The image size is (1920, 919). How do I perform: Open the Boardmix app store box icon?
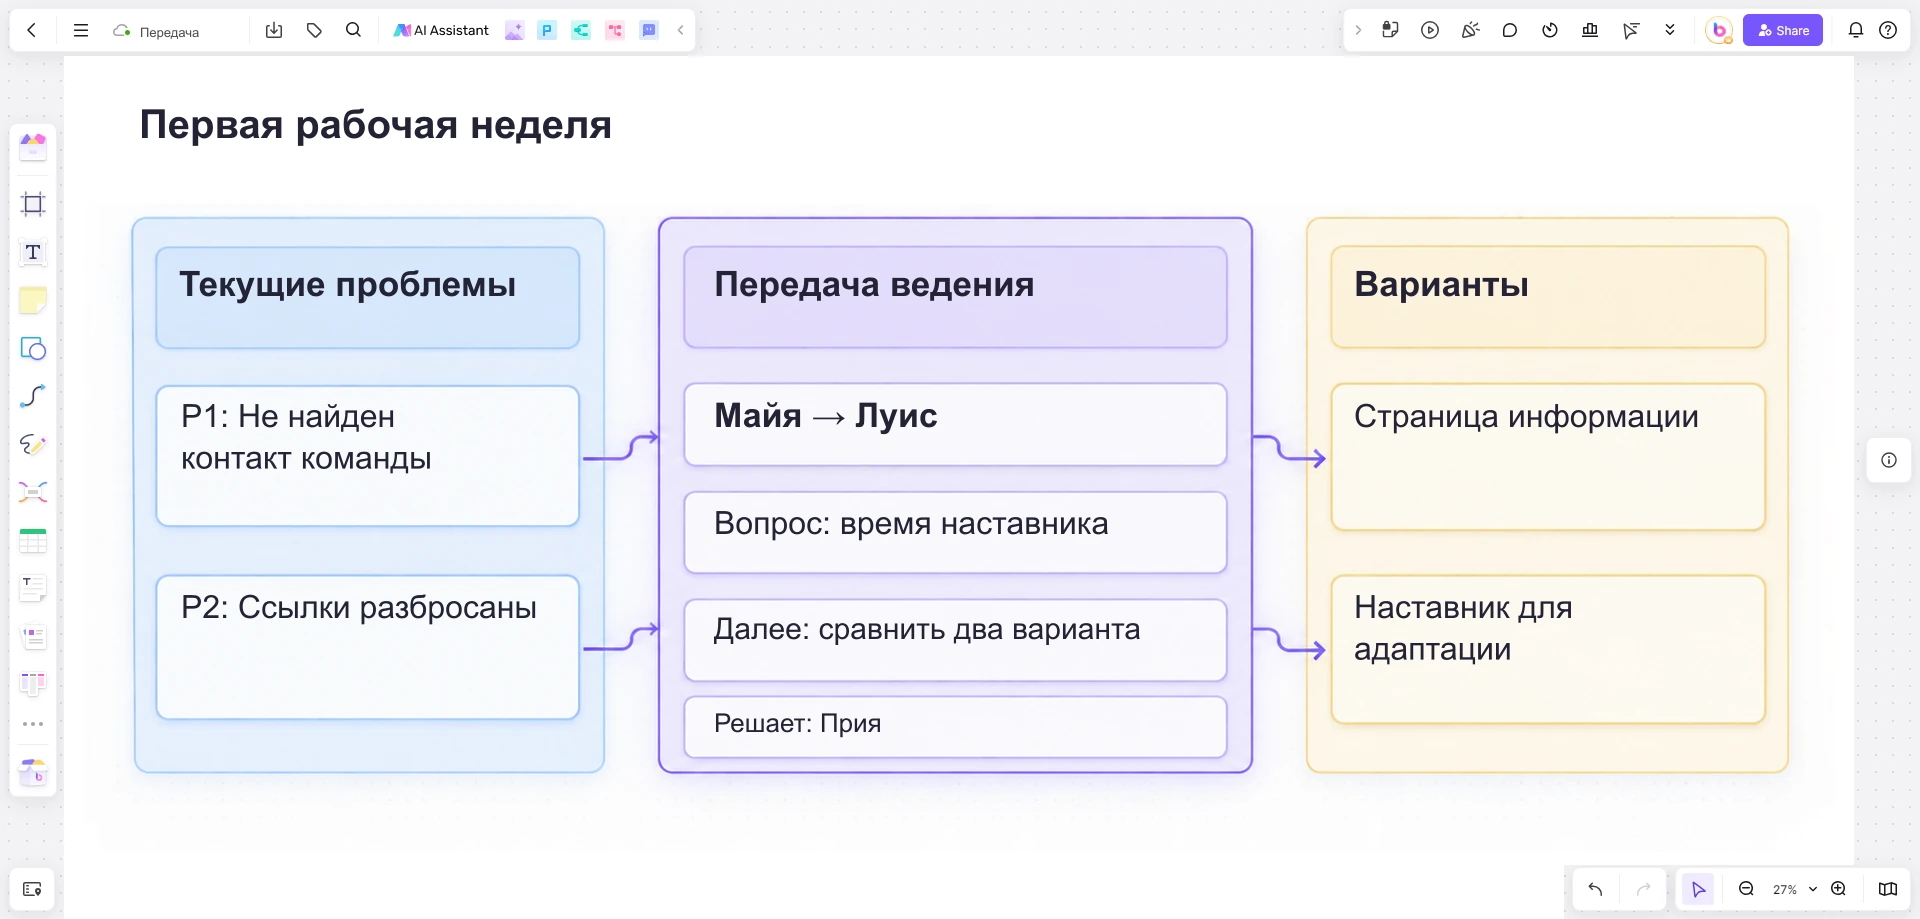click(x=33, y=772)
